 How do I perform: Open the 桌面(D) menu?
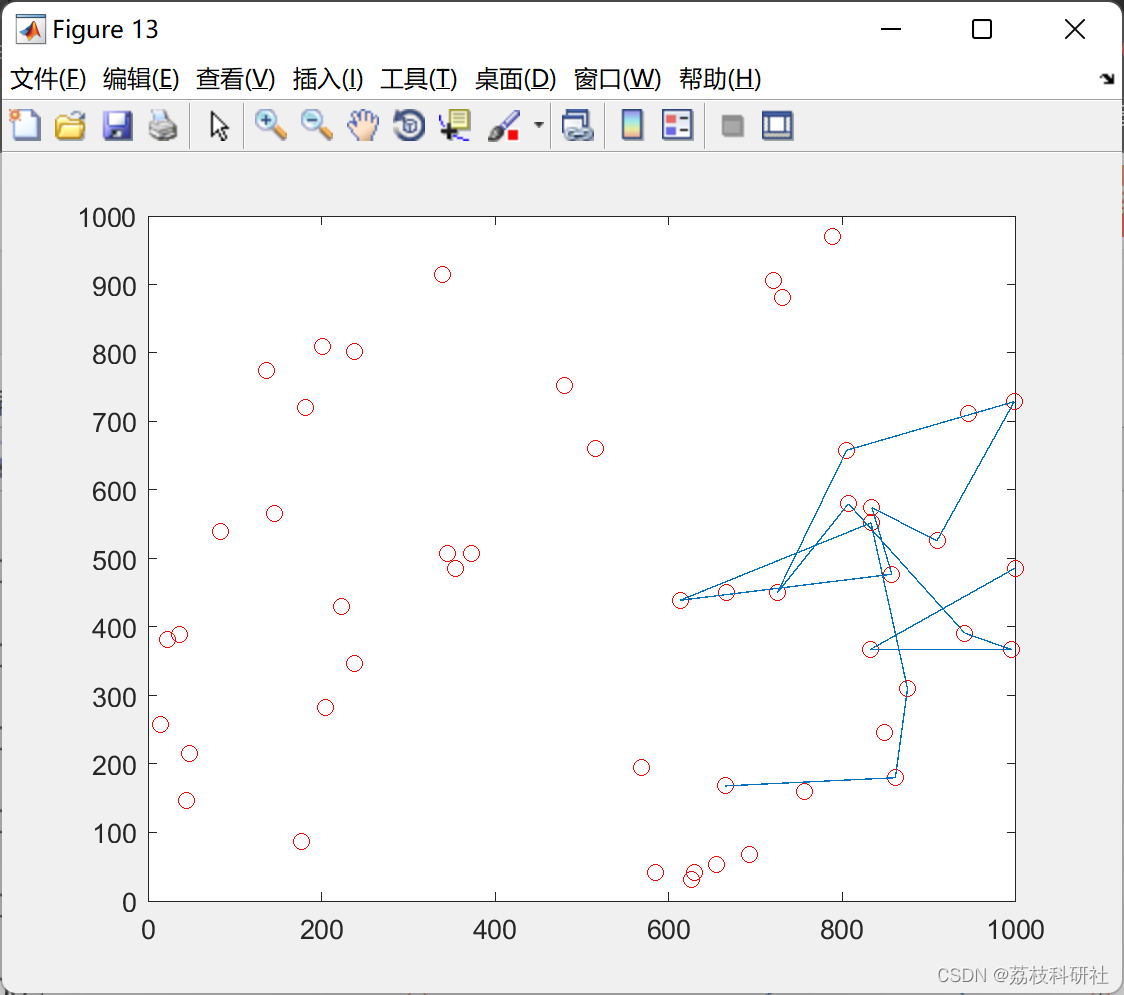pos(515,79)
